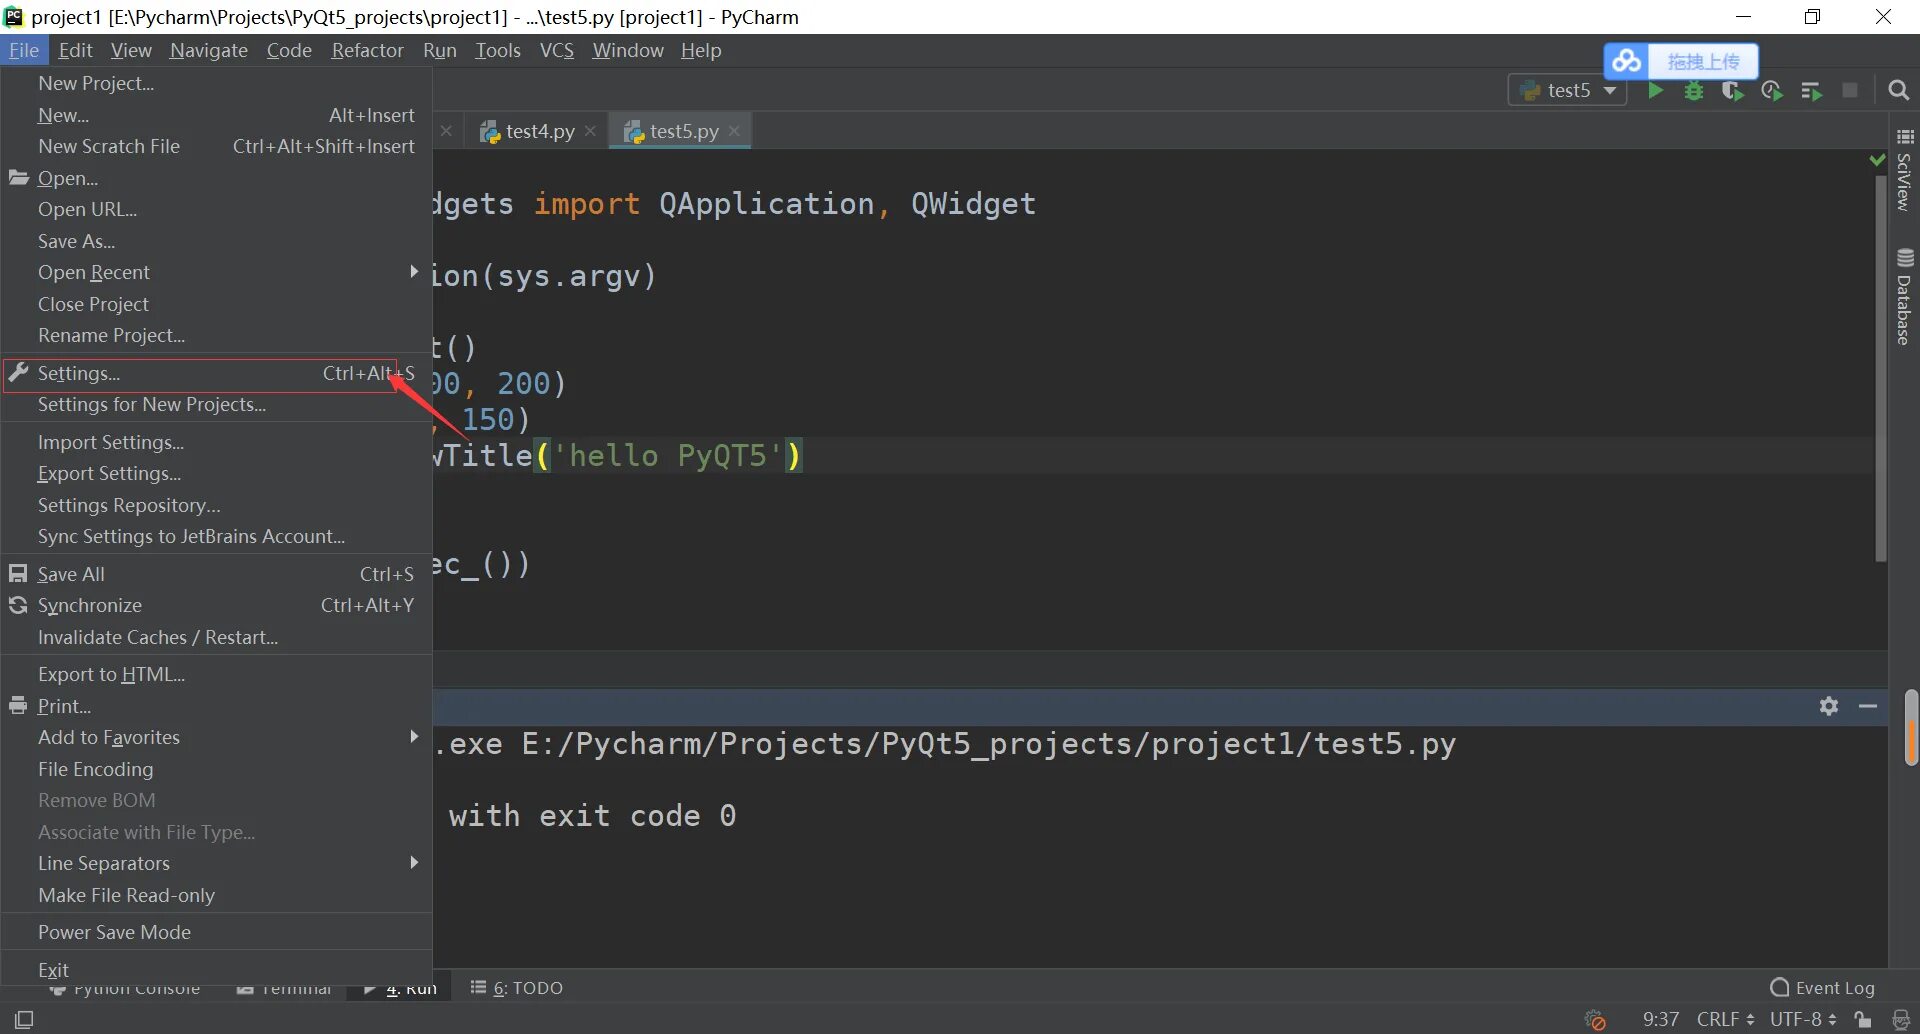Click the green inspection checkmark
Image resolution: width=1920 pixels, height=1034 pixels.
(1877, 160)
